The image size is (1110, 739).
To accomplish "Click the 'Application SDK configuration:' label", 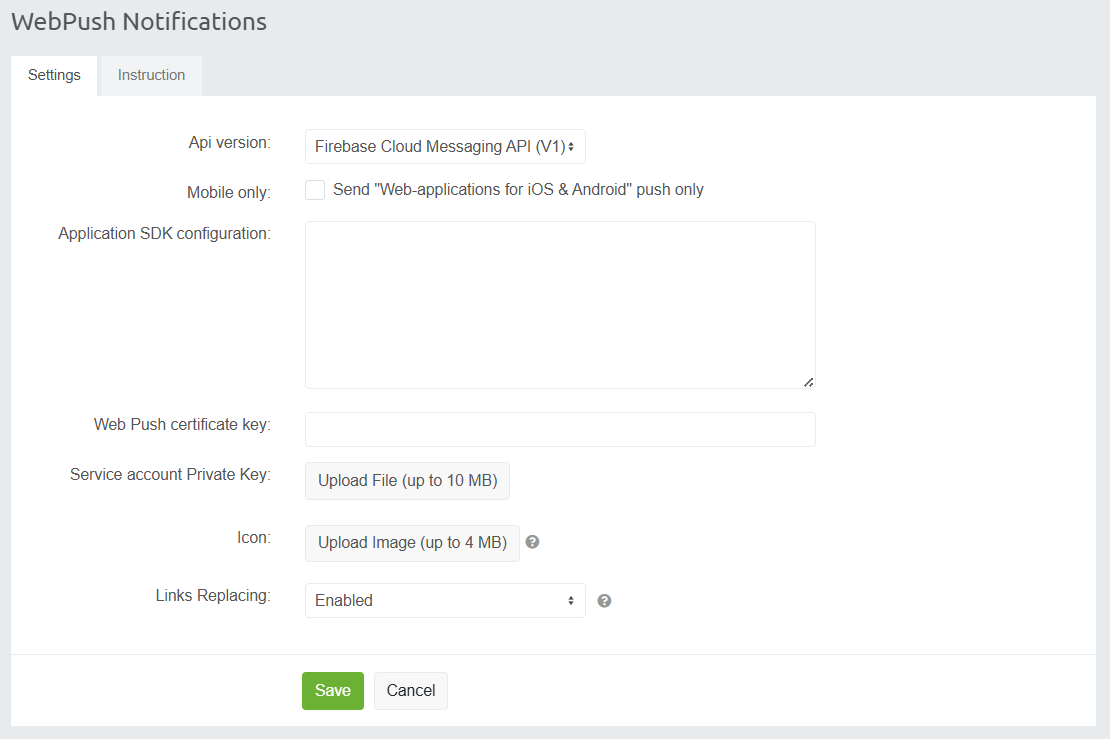I will click(x=164, y=234).
